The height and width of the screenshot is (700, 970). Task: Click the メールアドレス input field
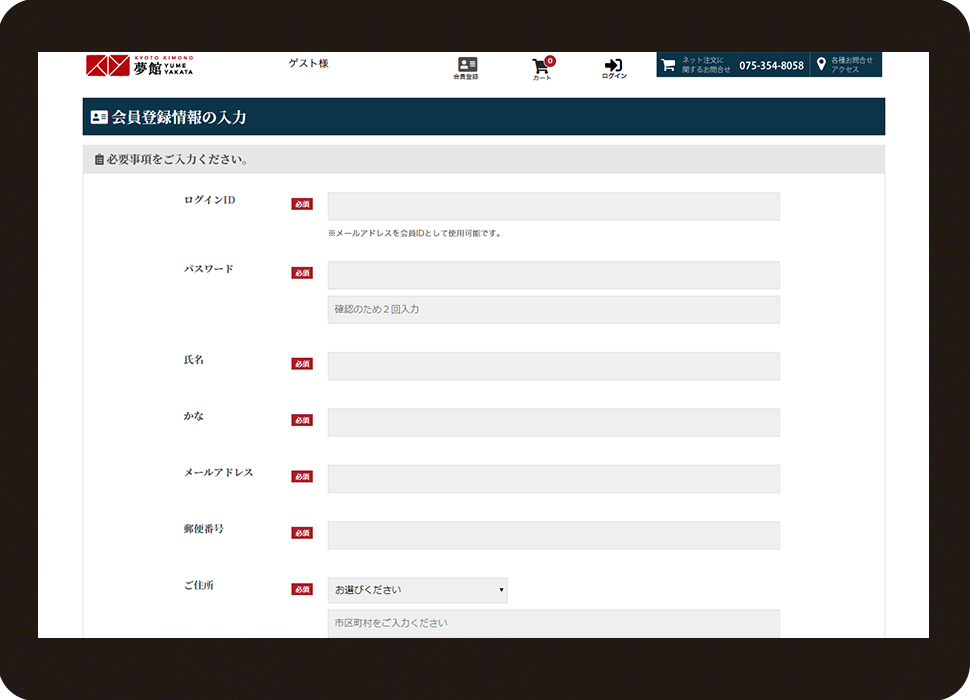pos(553,479)
